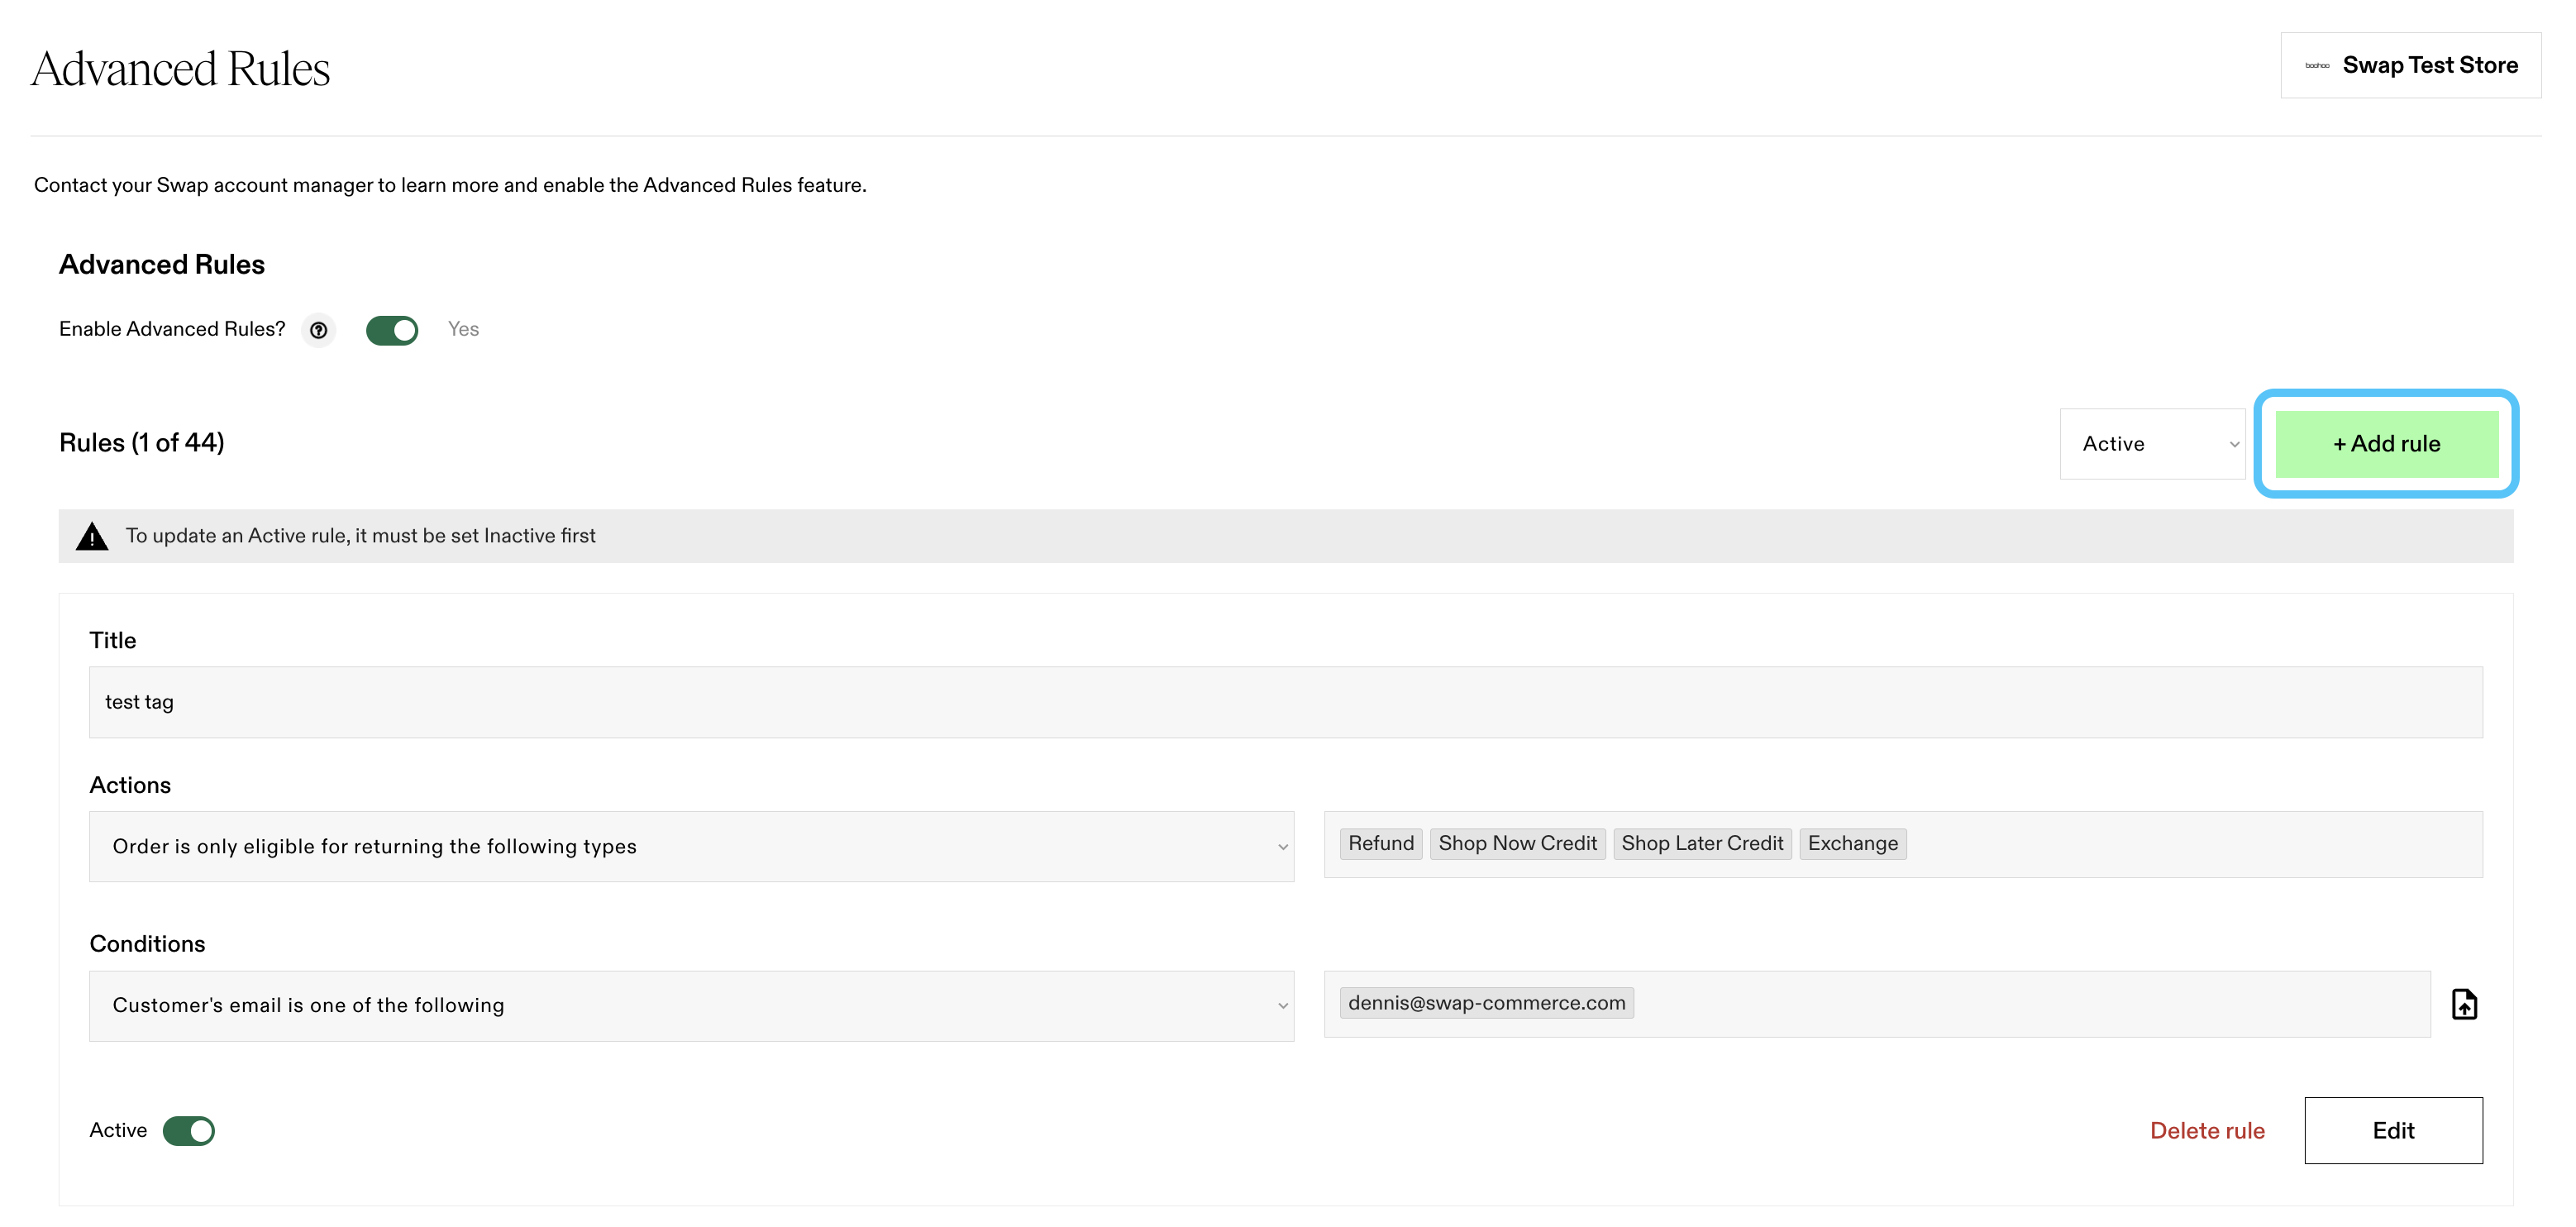Click the Active label beside rule toggle
2576x1227 pixels.
[x=118, y=1130]
